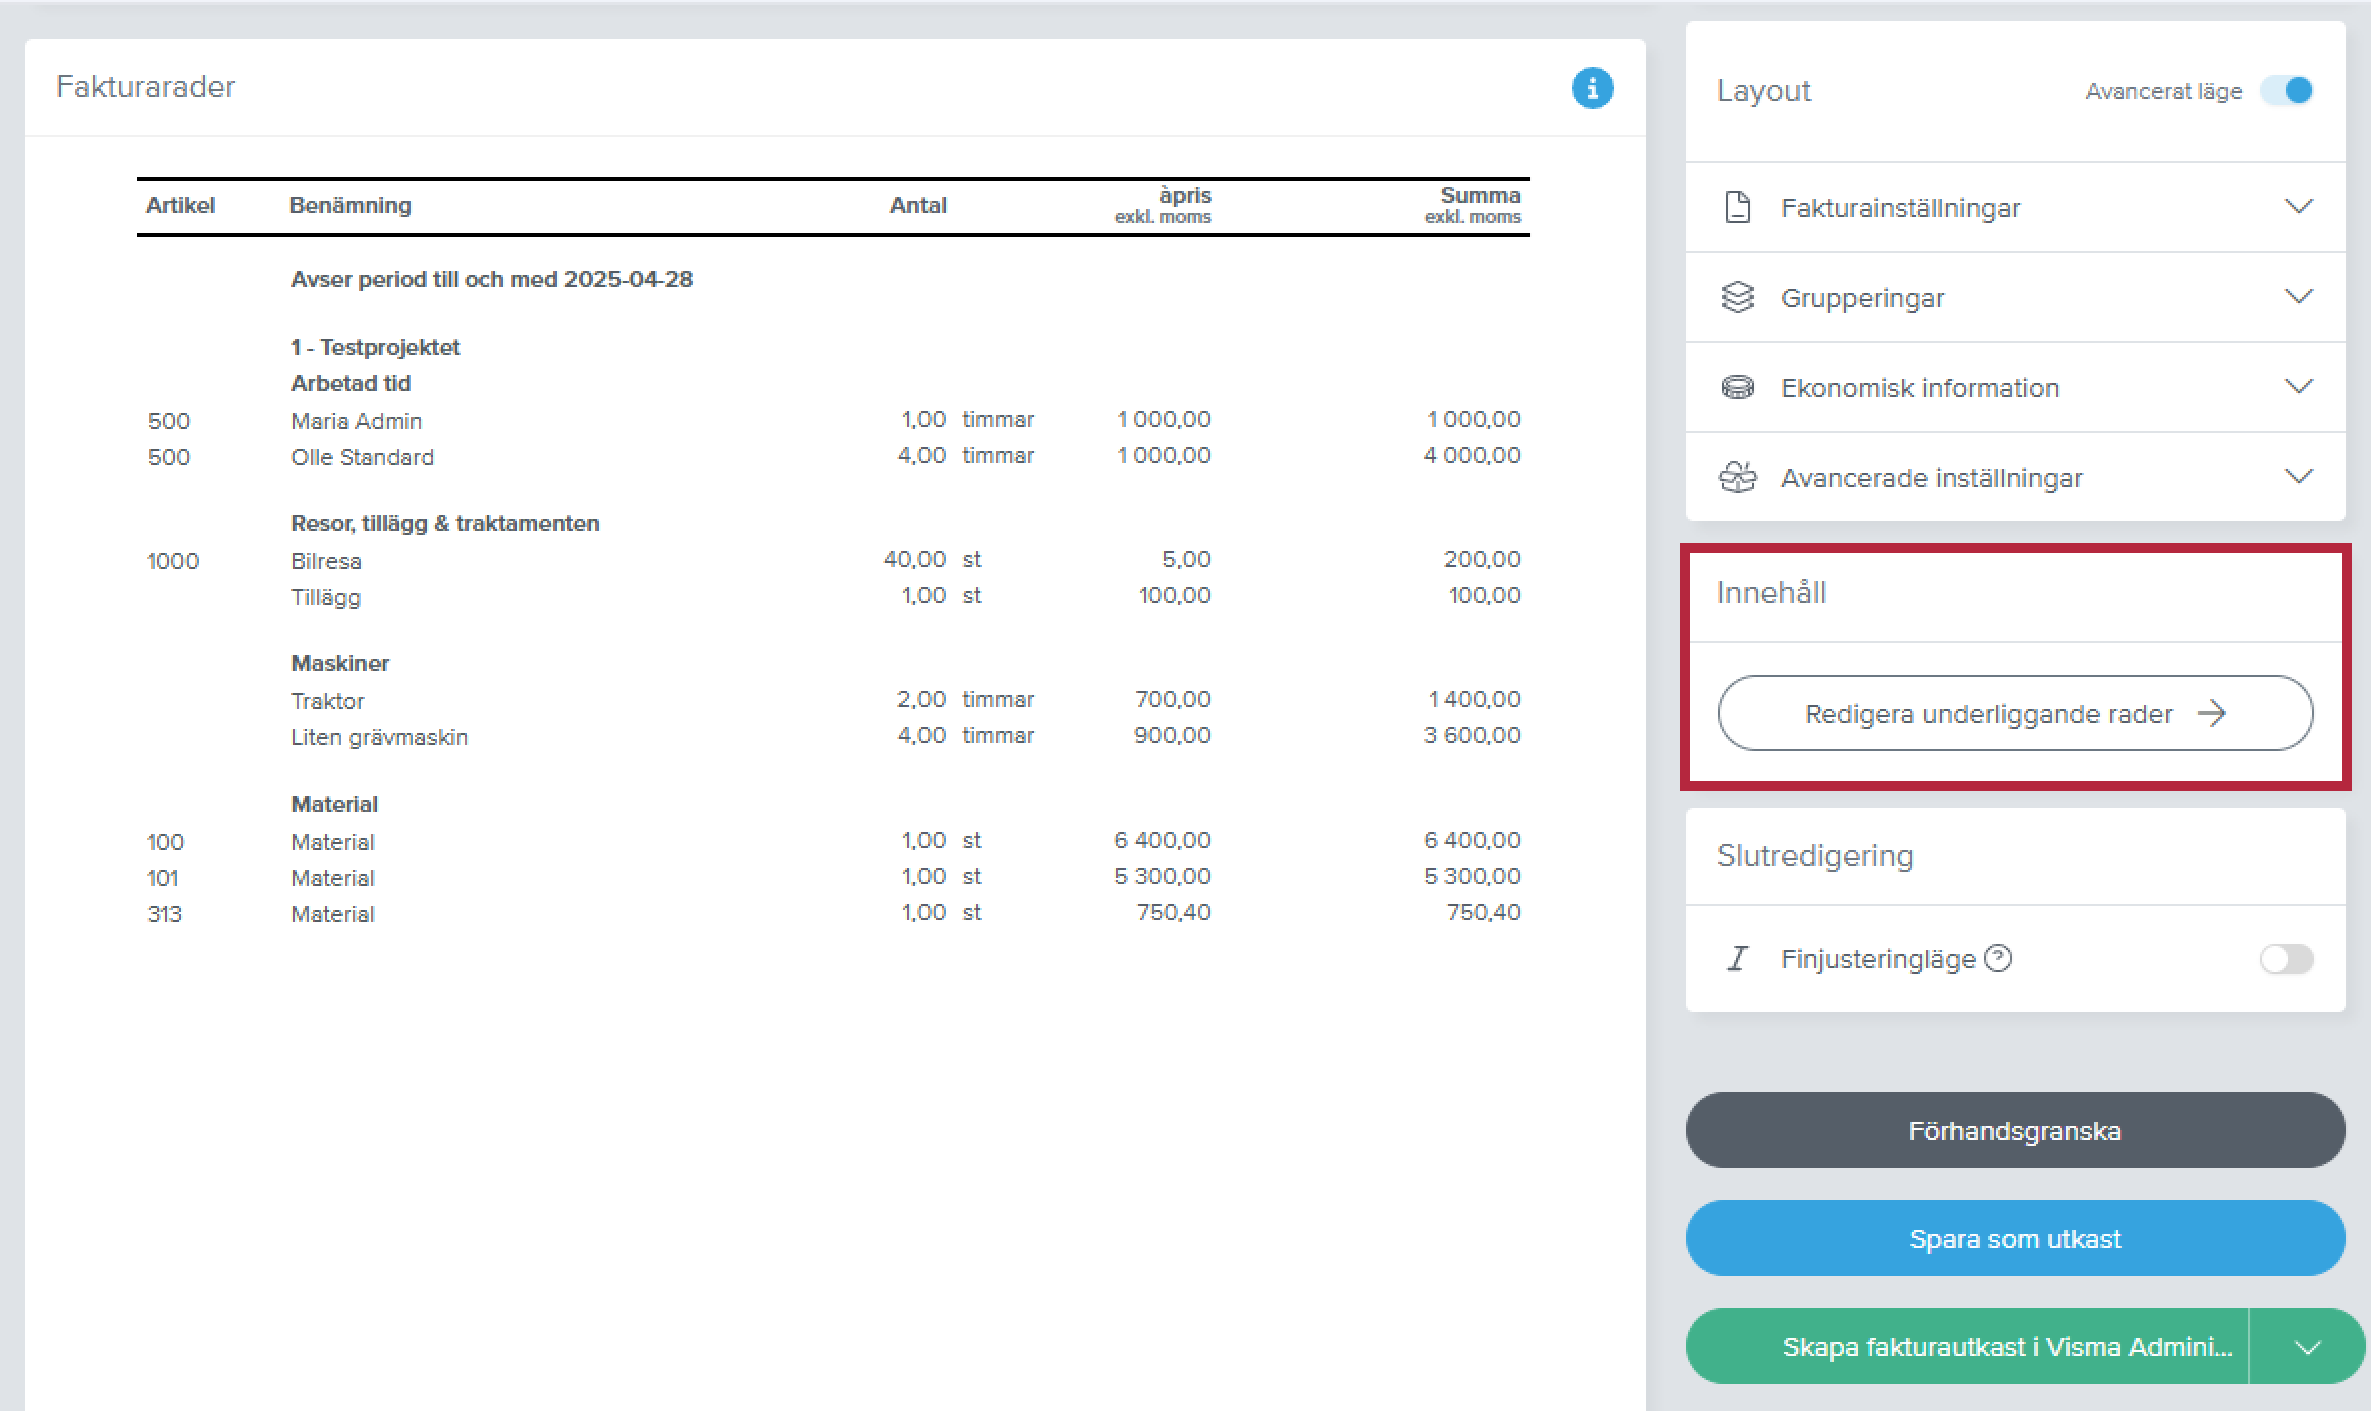This screenshot has width=2371, height=1411.
Task: Click the Finjusteringläge help question icon
Action: pos(1998,958)
